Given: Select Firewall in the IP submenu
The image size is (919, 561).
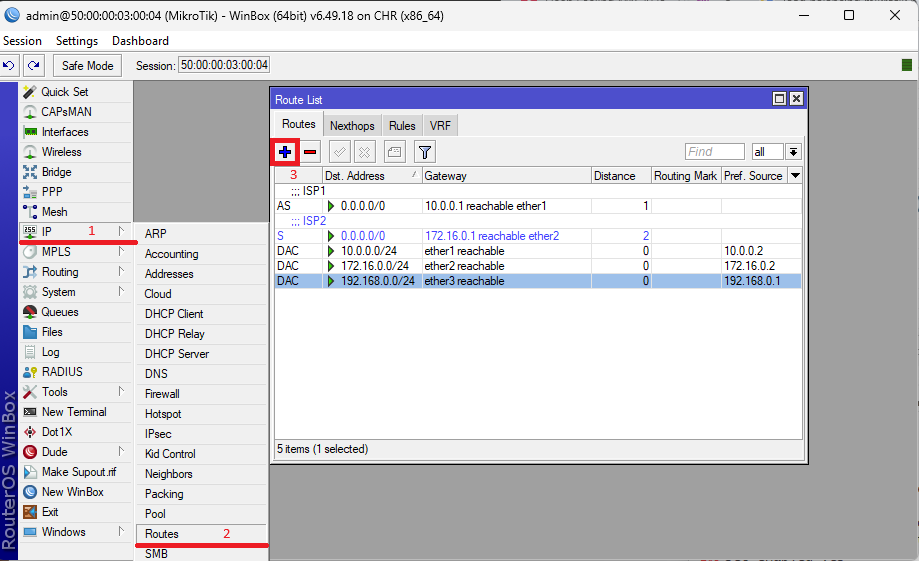Looking at the screenshot, I should (x=162, y=394).
